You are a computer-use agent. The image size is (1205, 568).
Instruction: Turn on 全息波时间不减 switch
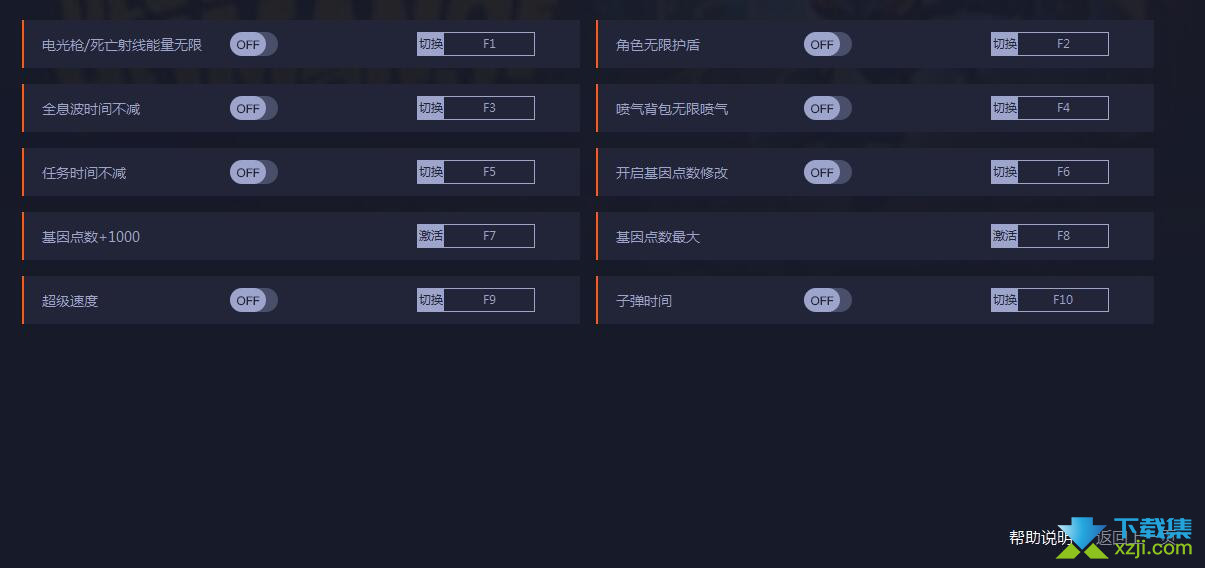point(253,108)
